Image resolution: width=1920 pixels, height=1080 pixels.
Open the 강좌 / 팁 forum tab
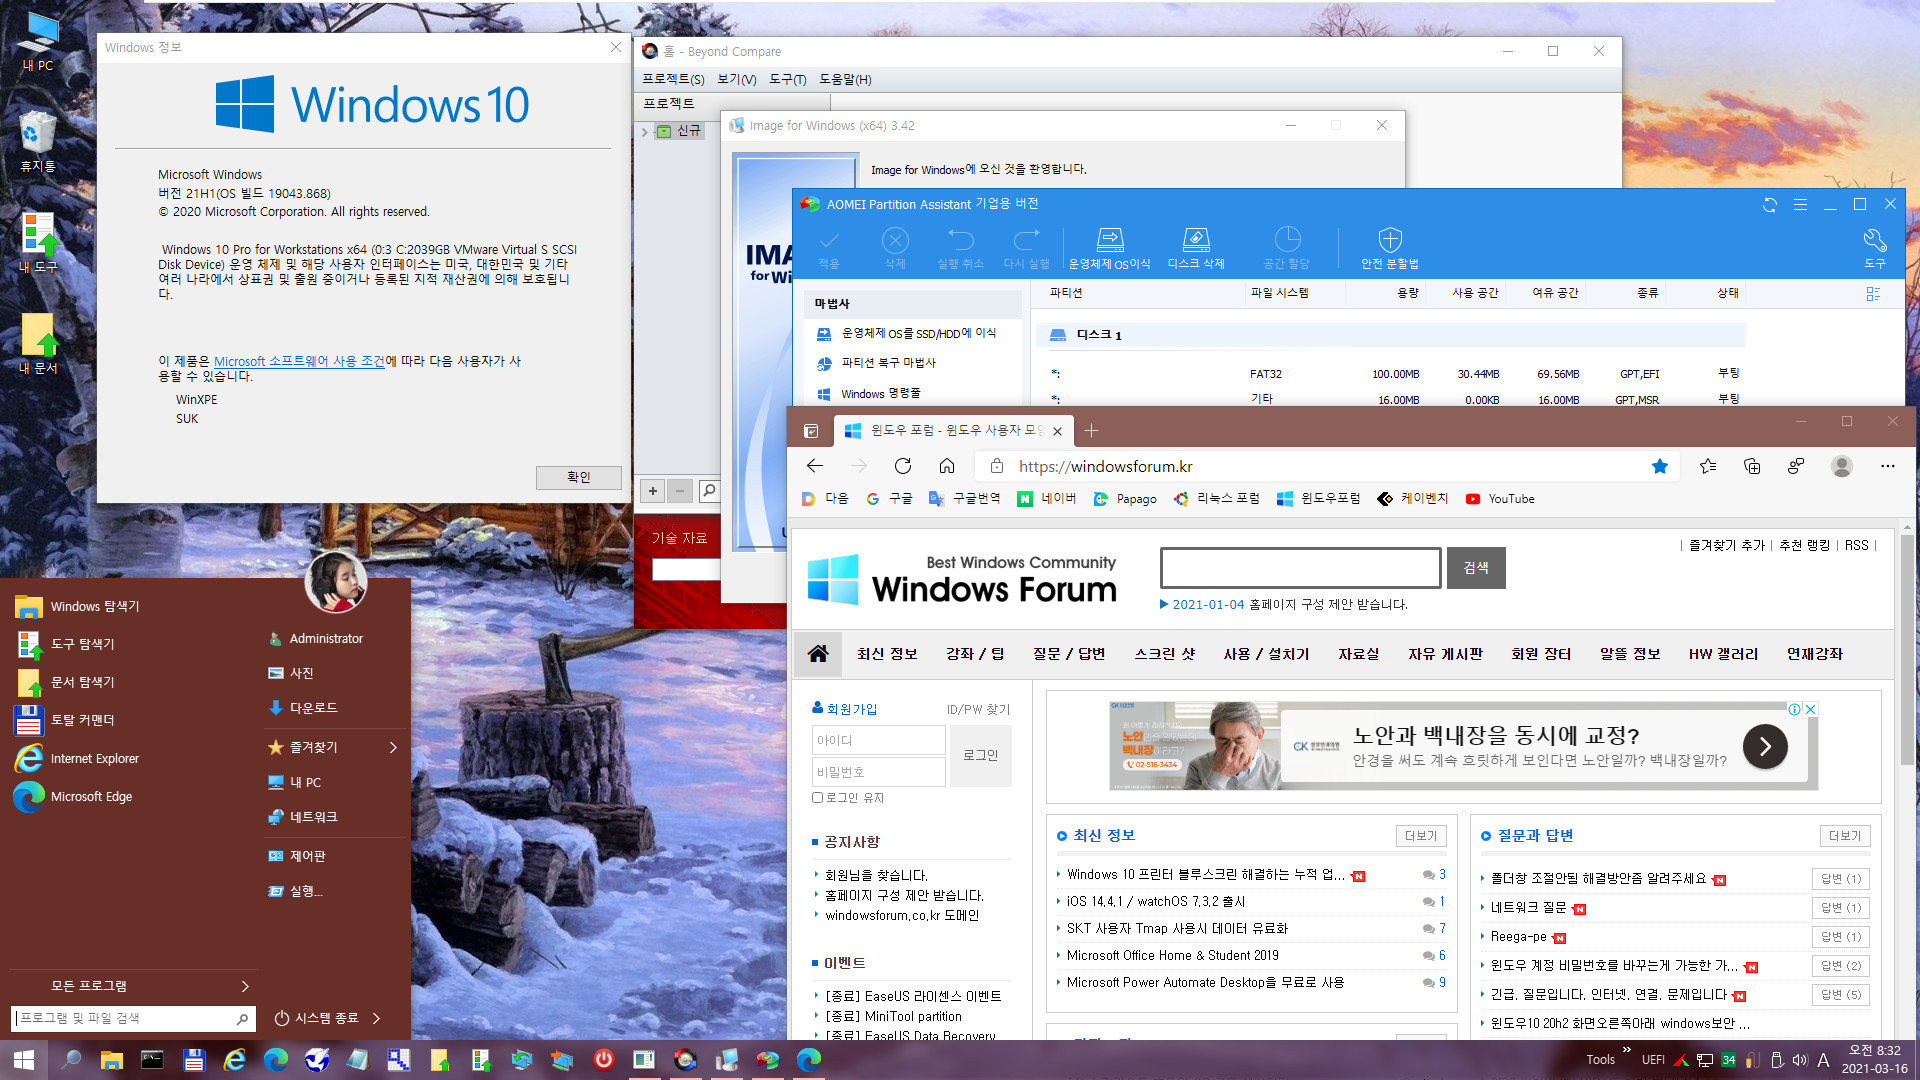click(975, 654)
